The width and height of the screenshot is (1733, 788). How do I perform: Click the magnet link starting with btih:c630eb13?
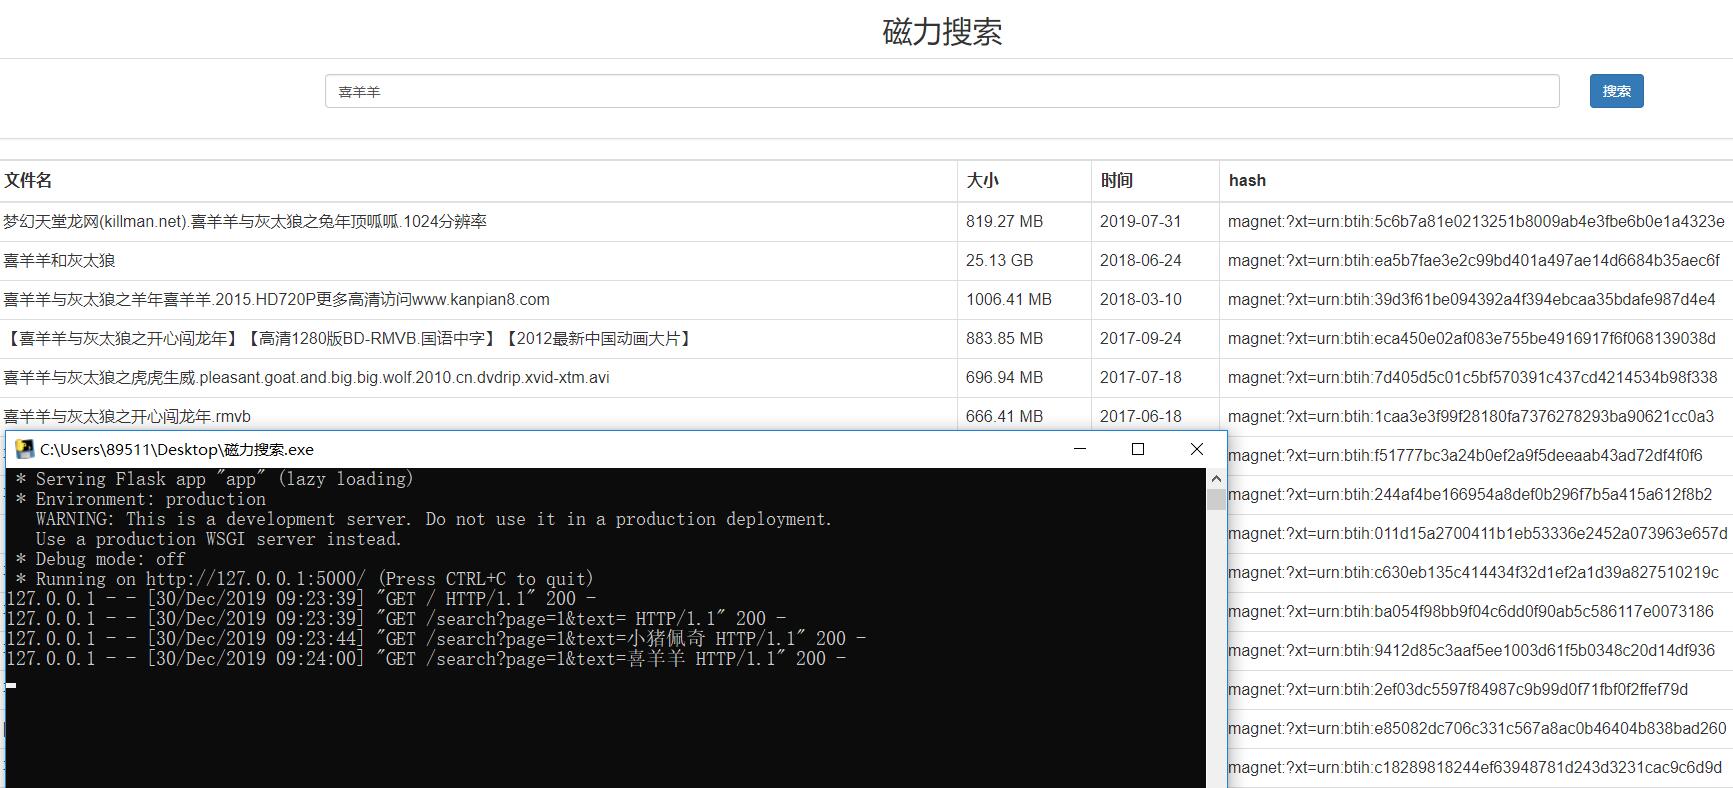[x=1473, y=573]
